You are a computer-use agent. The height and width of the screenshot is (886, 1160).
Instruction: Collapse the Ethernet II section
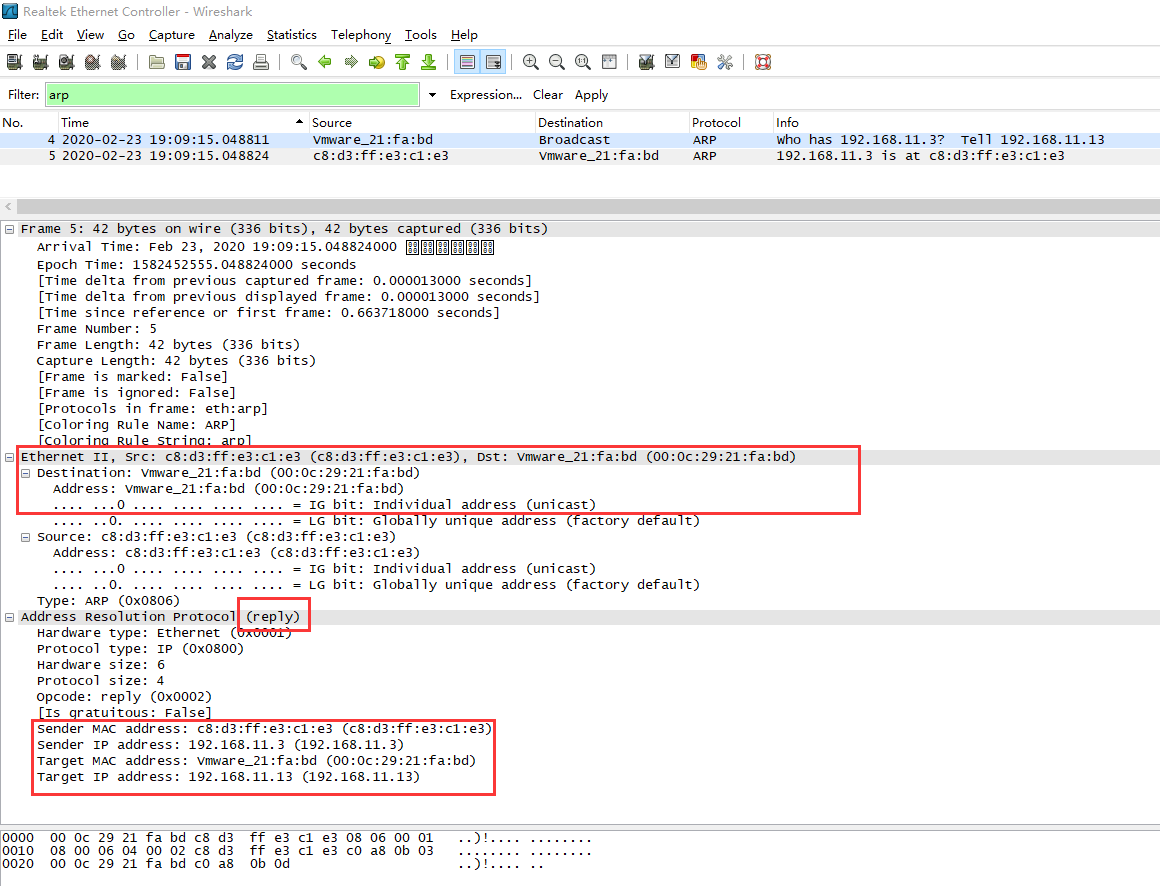[8, 456]
